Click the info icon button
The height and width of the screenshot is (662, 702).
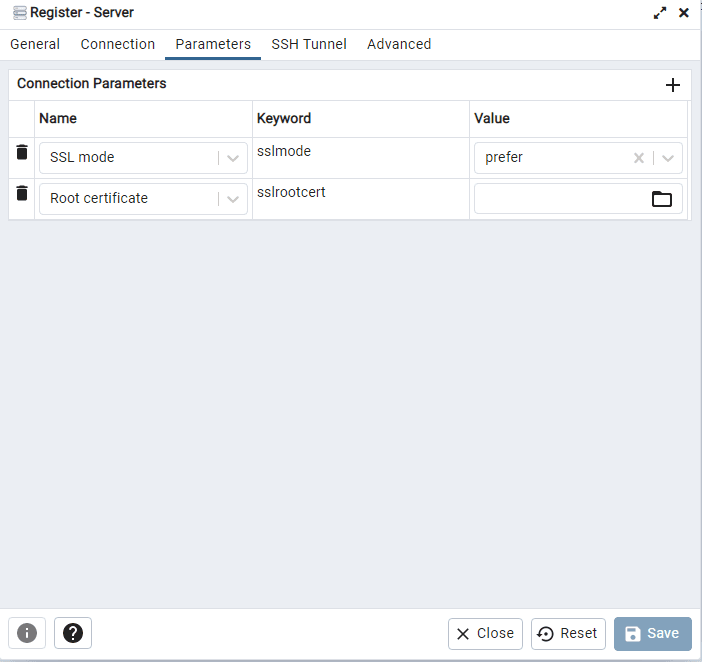coord(27,633)
